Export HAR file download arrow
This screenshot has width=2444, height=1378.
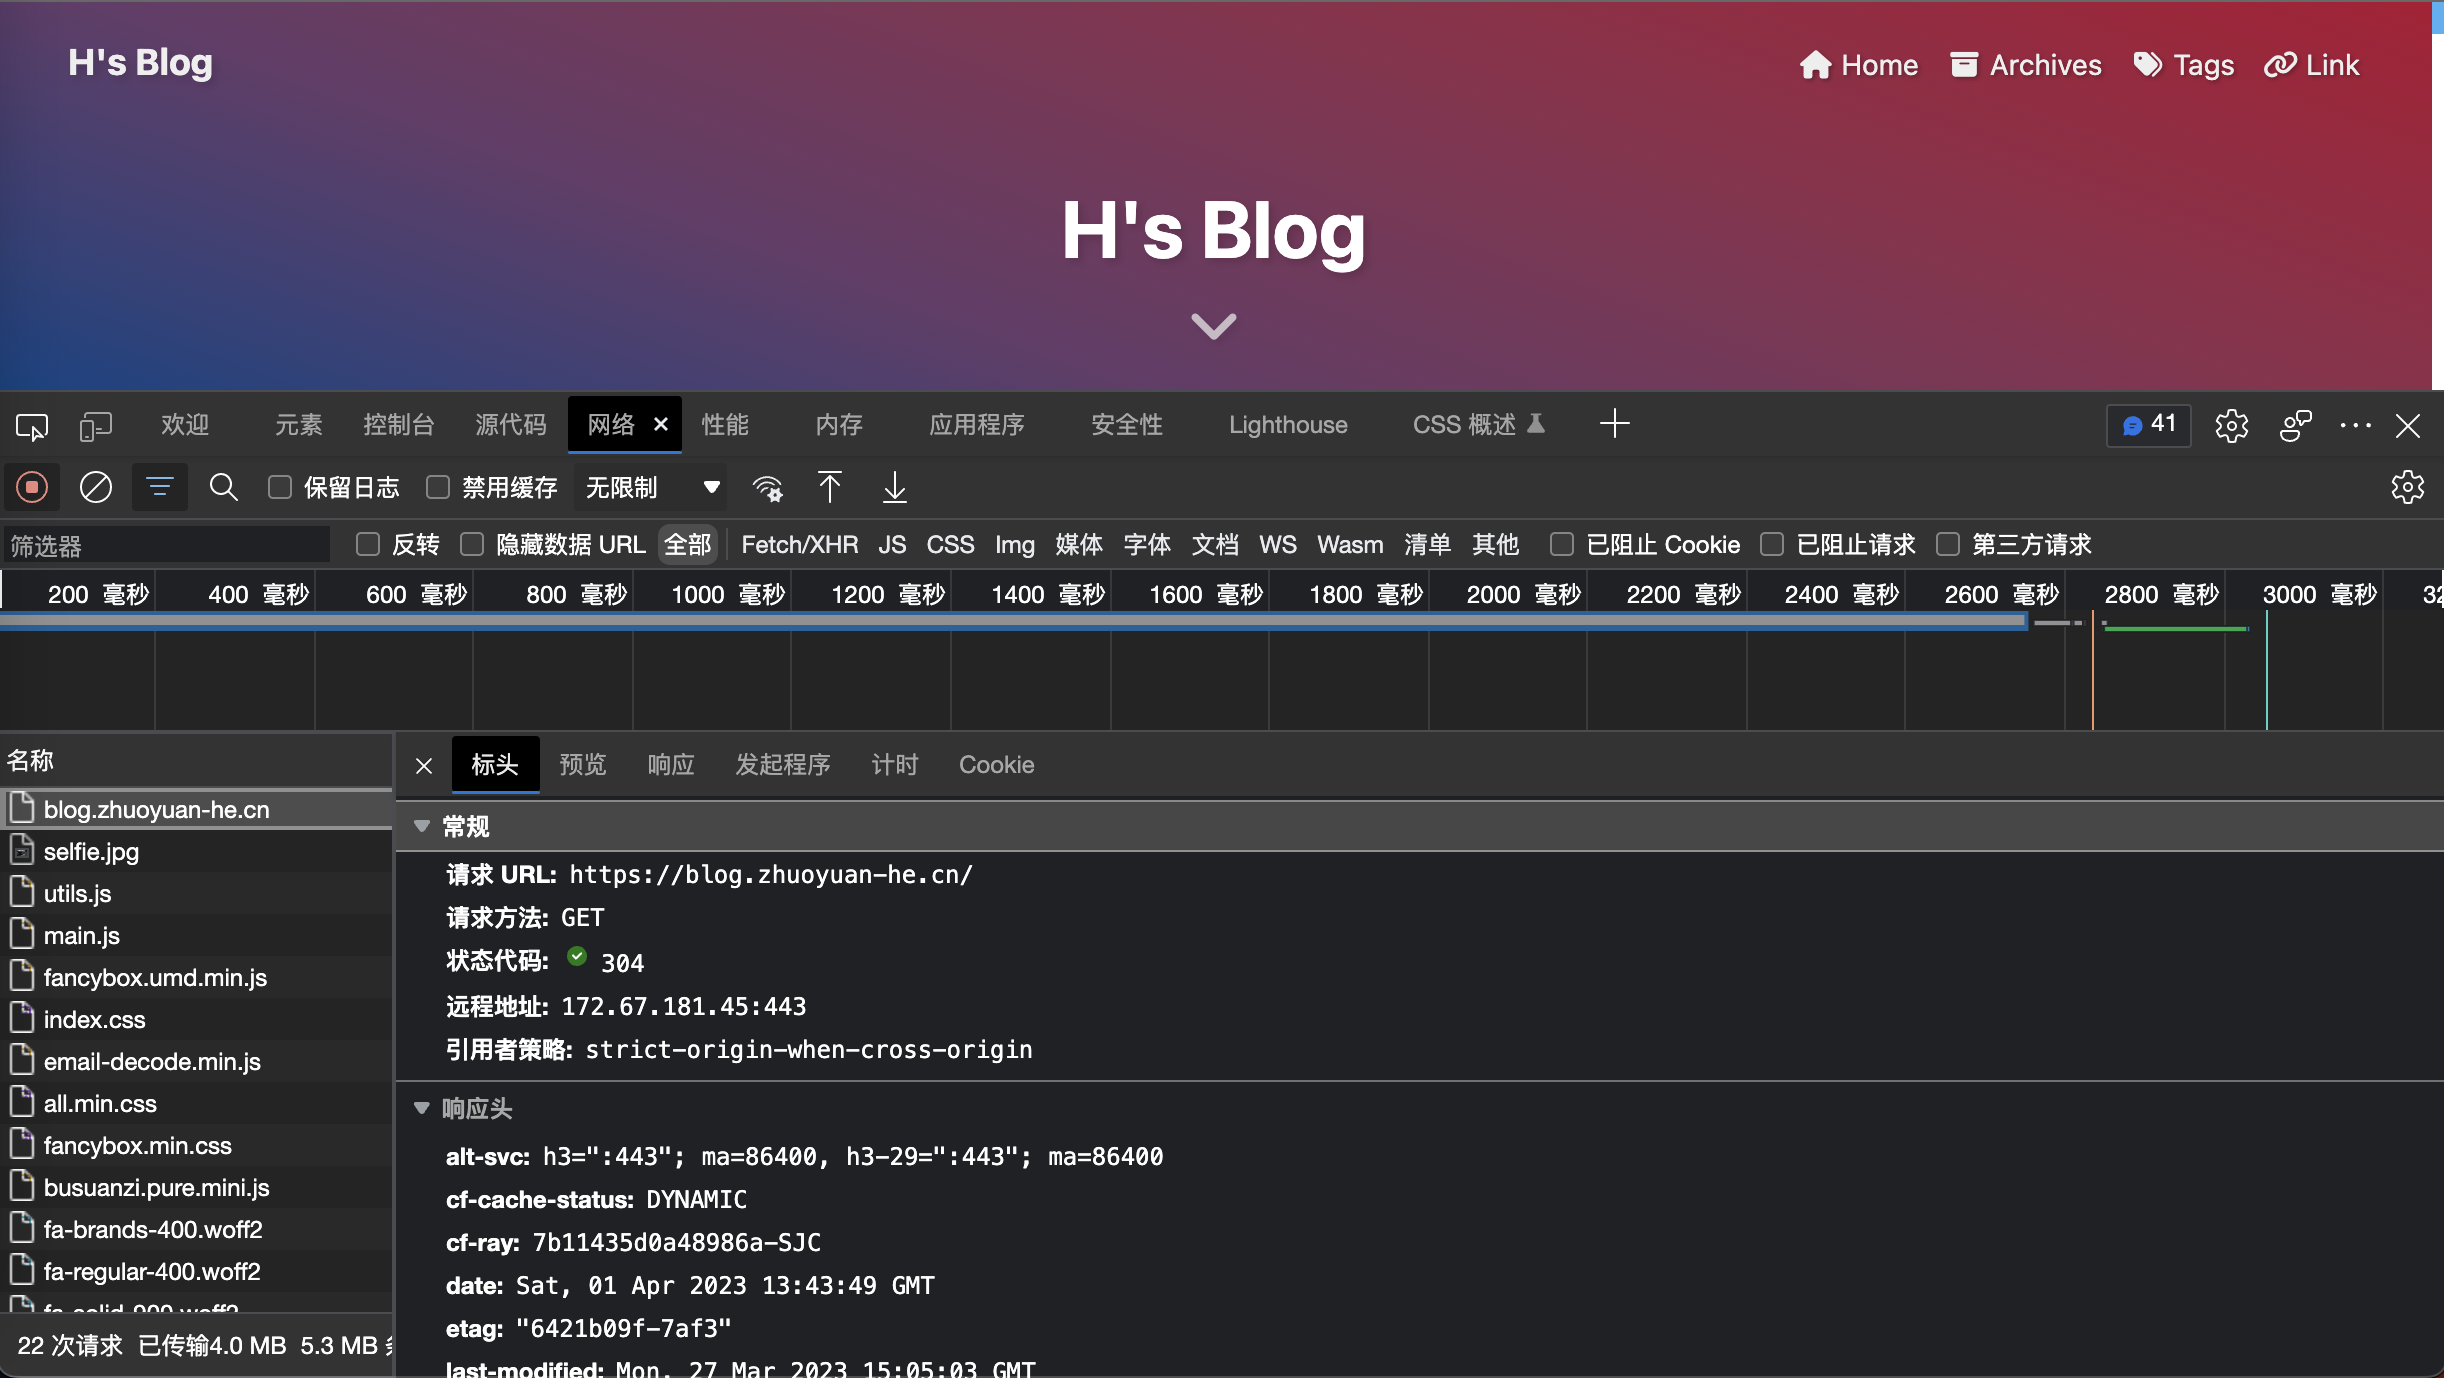coord(895,487)
